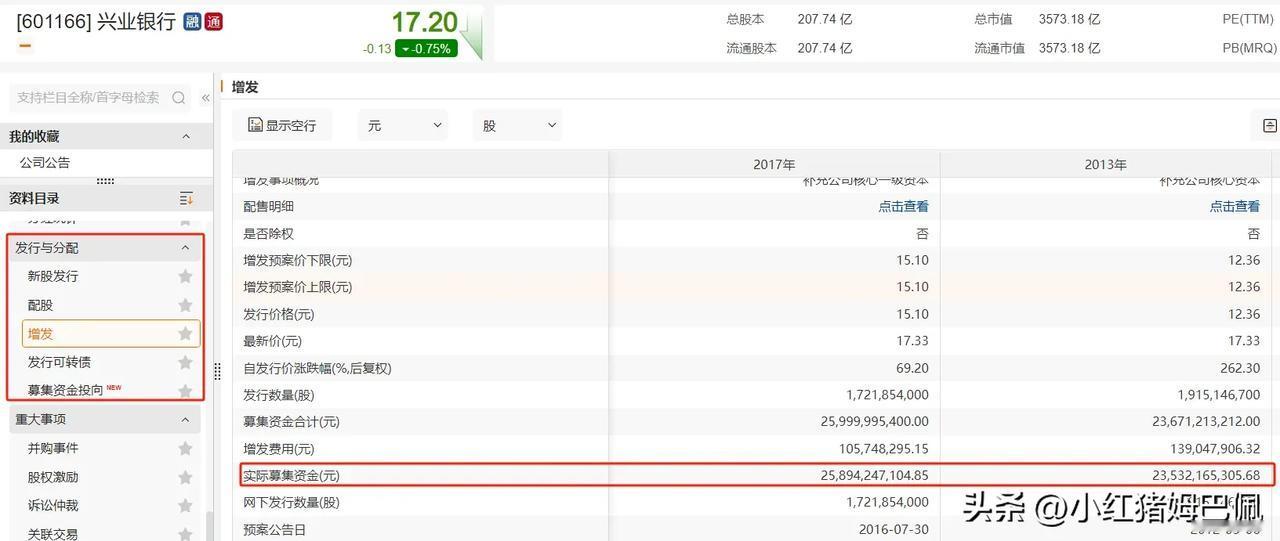The image size is (1280, 541).
Task: Toggle the star on the 增发 item
Action: point(185,333)
